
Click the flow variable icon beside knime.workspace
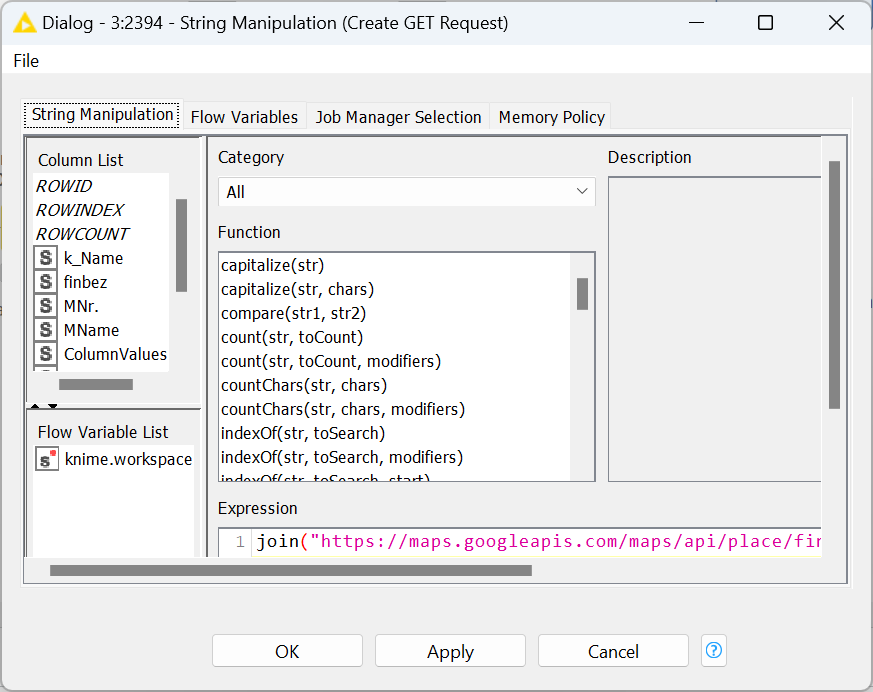[47, 459]
